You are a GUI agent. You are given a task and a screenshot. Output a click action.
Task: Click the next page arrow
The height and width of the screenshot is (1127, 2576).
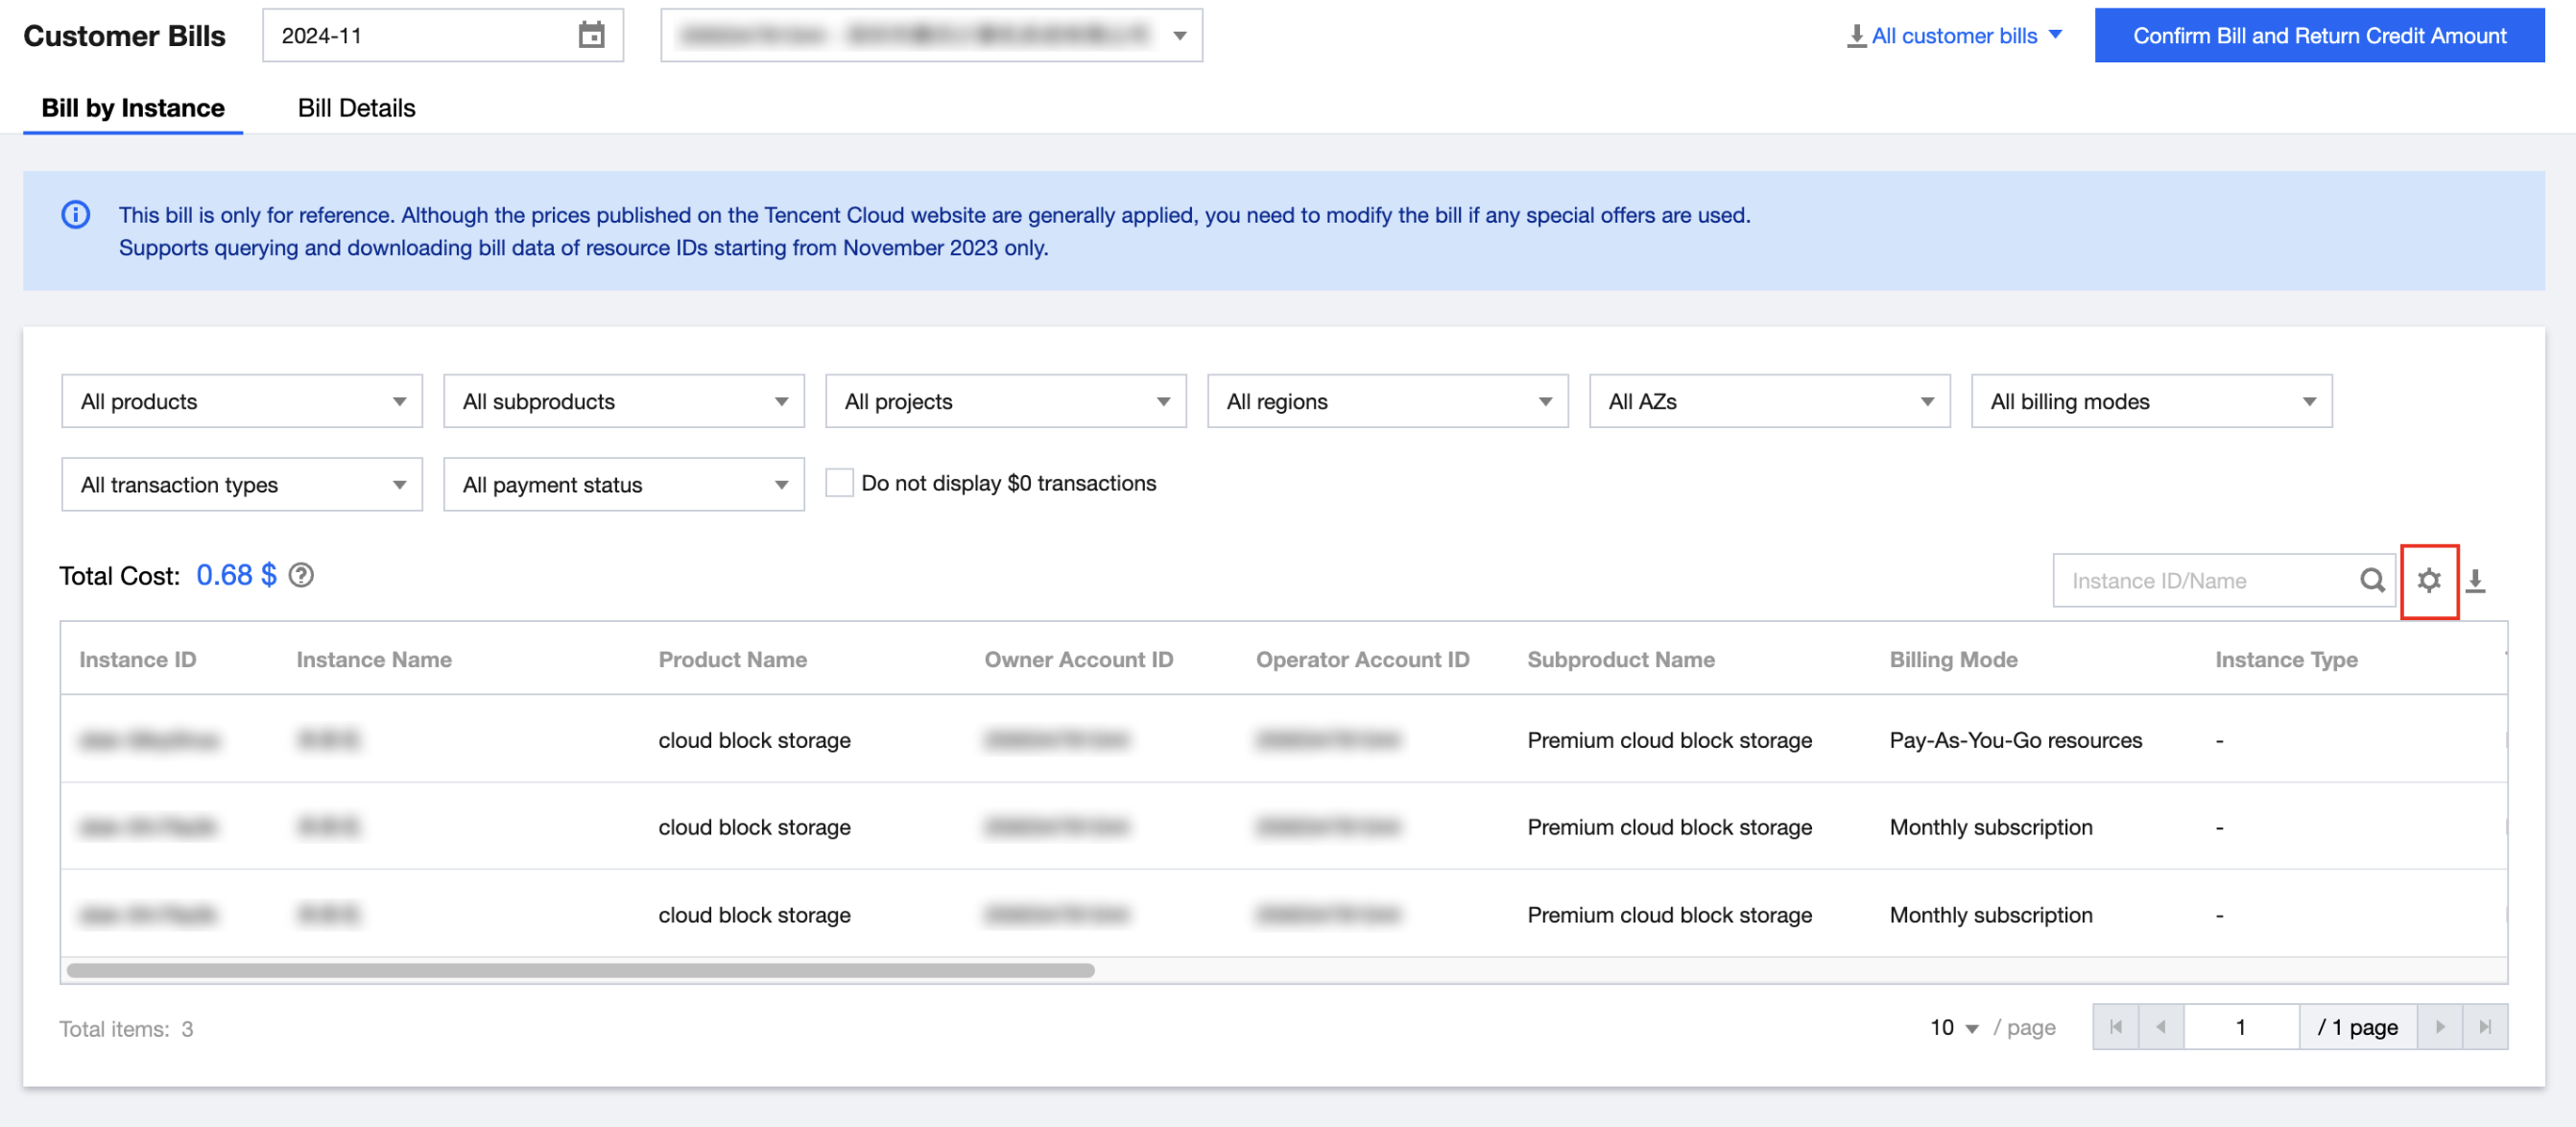2440,1027
